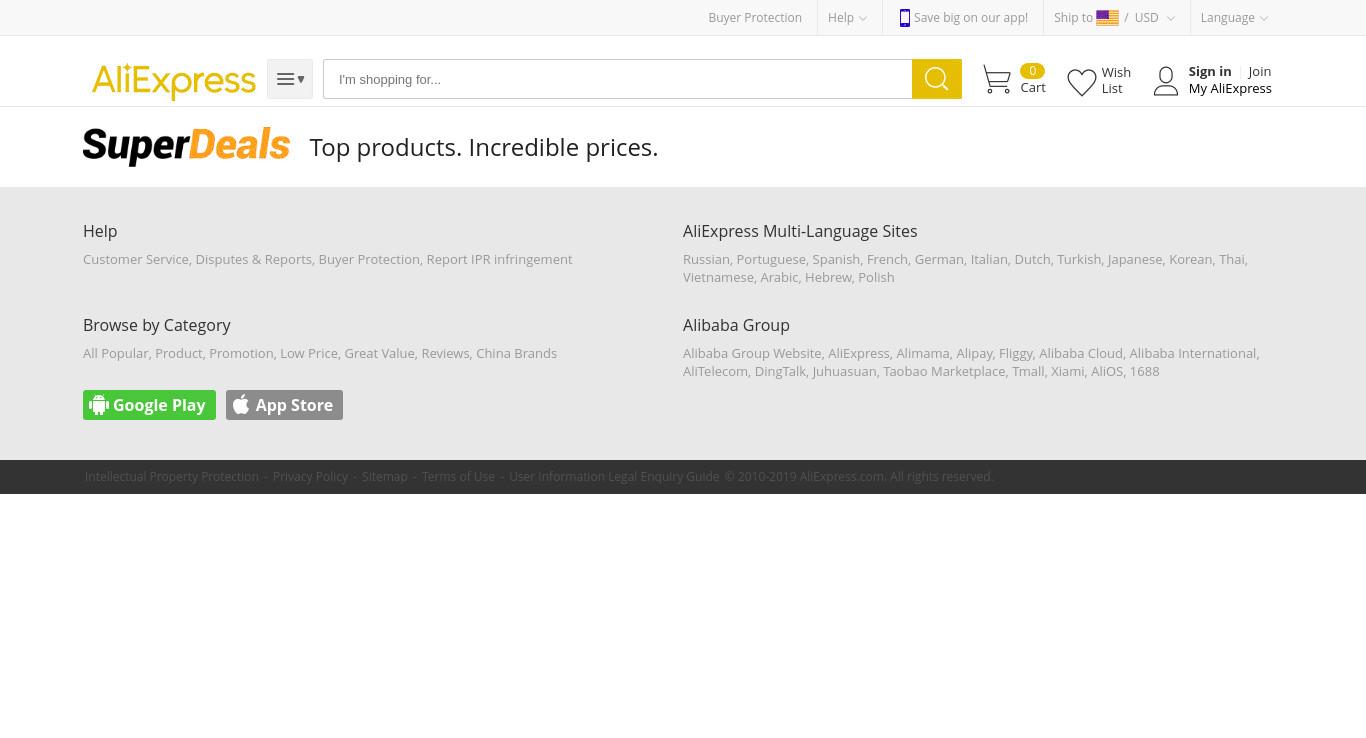Open the DingTalk link
This screenshot has width=1366, height=738.
[780, 371]
